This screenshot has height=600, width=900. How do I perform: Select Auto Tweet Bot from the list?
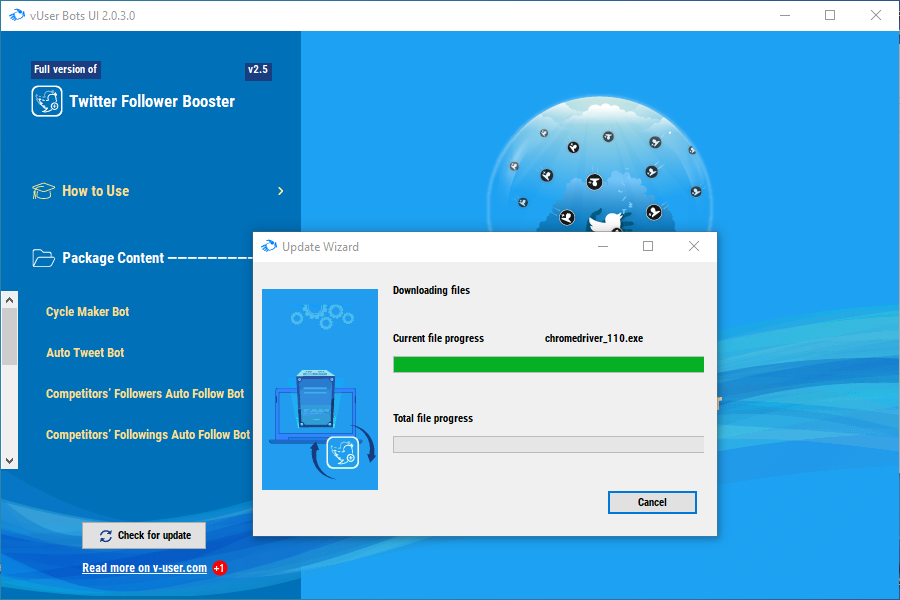85,353
